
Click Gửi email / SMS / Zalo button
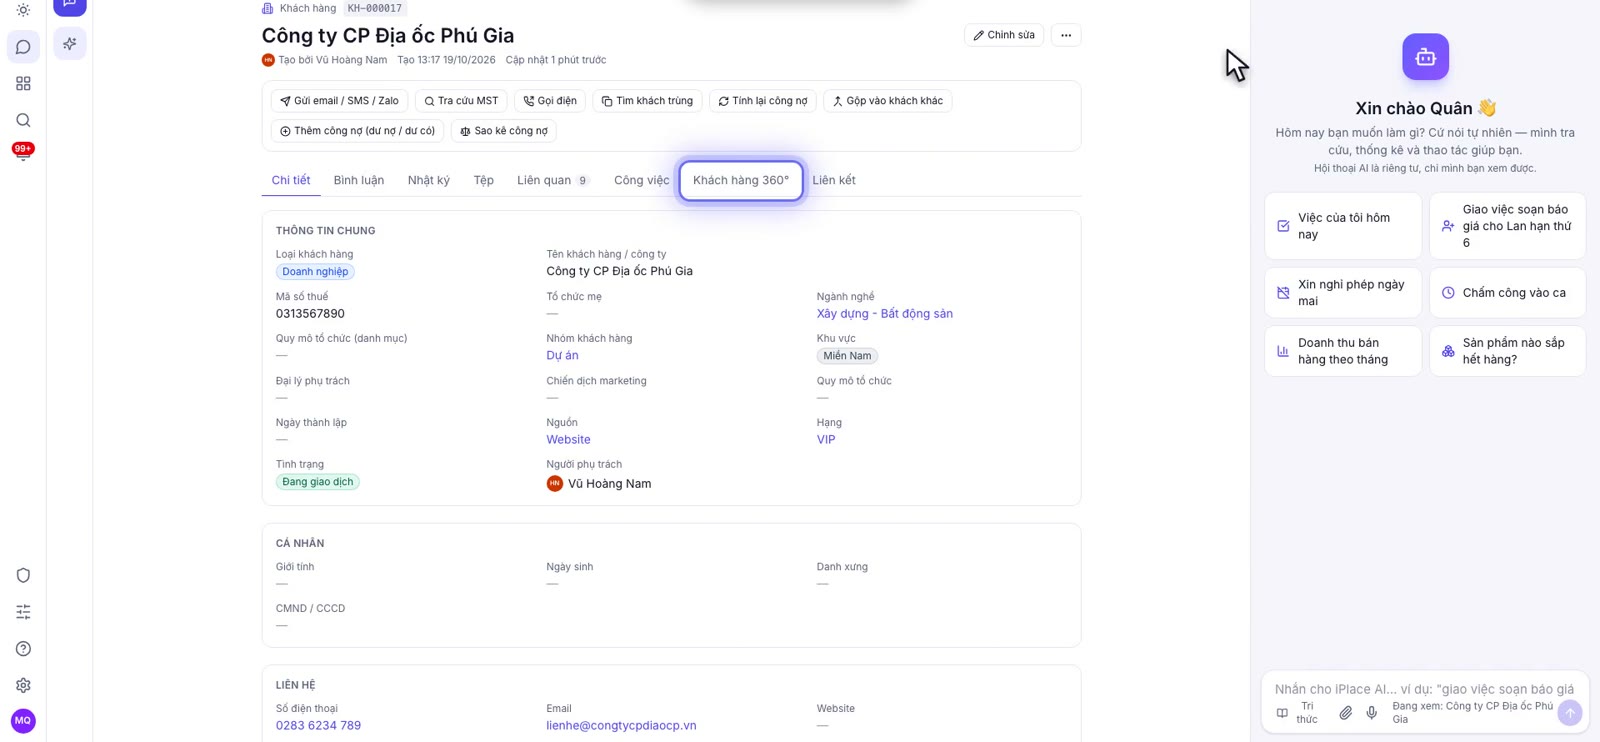point(339,101)
